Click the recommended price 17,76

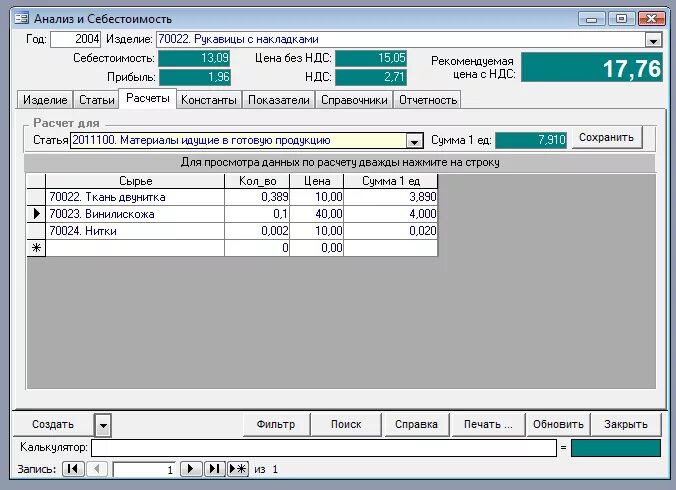[x=592, y=68]
